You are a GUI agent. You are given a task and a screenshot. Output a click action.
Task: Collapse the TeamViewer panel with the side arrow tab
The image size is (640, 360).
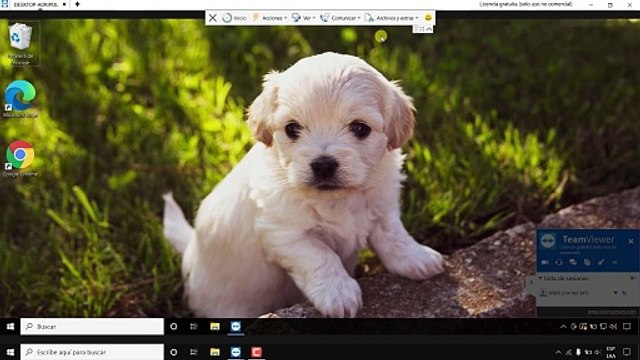point(531,282)
